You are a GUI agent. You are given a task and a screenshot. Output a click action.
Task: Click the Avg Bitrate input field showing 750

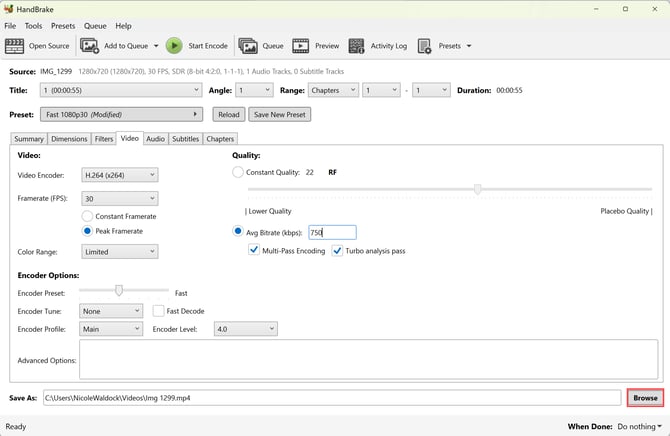pyautogui.click(x=332, y=232)
